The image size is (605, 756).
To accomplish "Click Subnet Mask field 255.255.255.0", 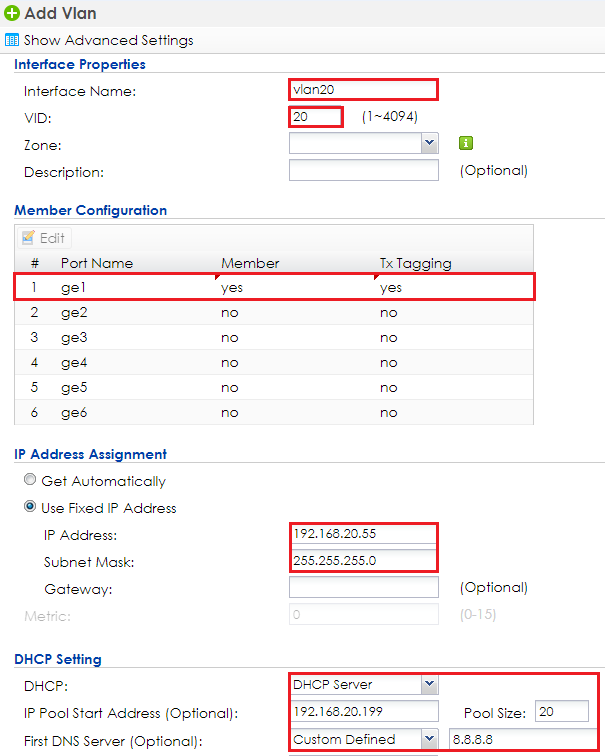I will [363, 561].
